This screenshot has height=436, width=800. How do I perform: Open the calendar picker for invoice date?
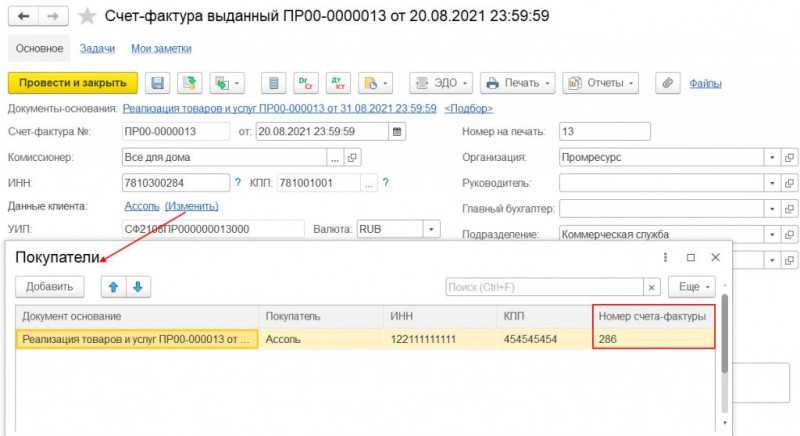[x=397, y=132]
